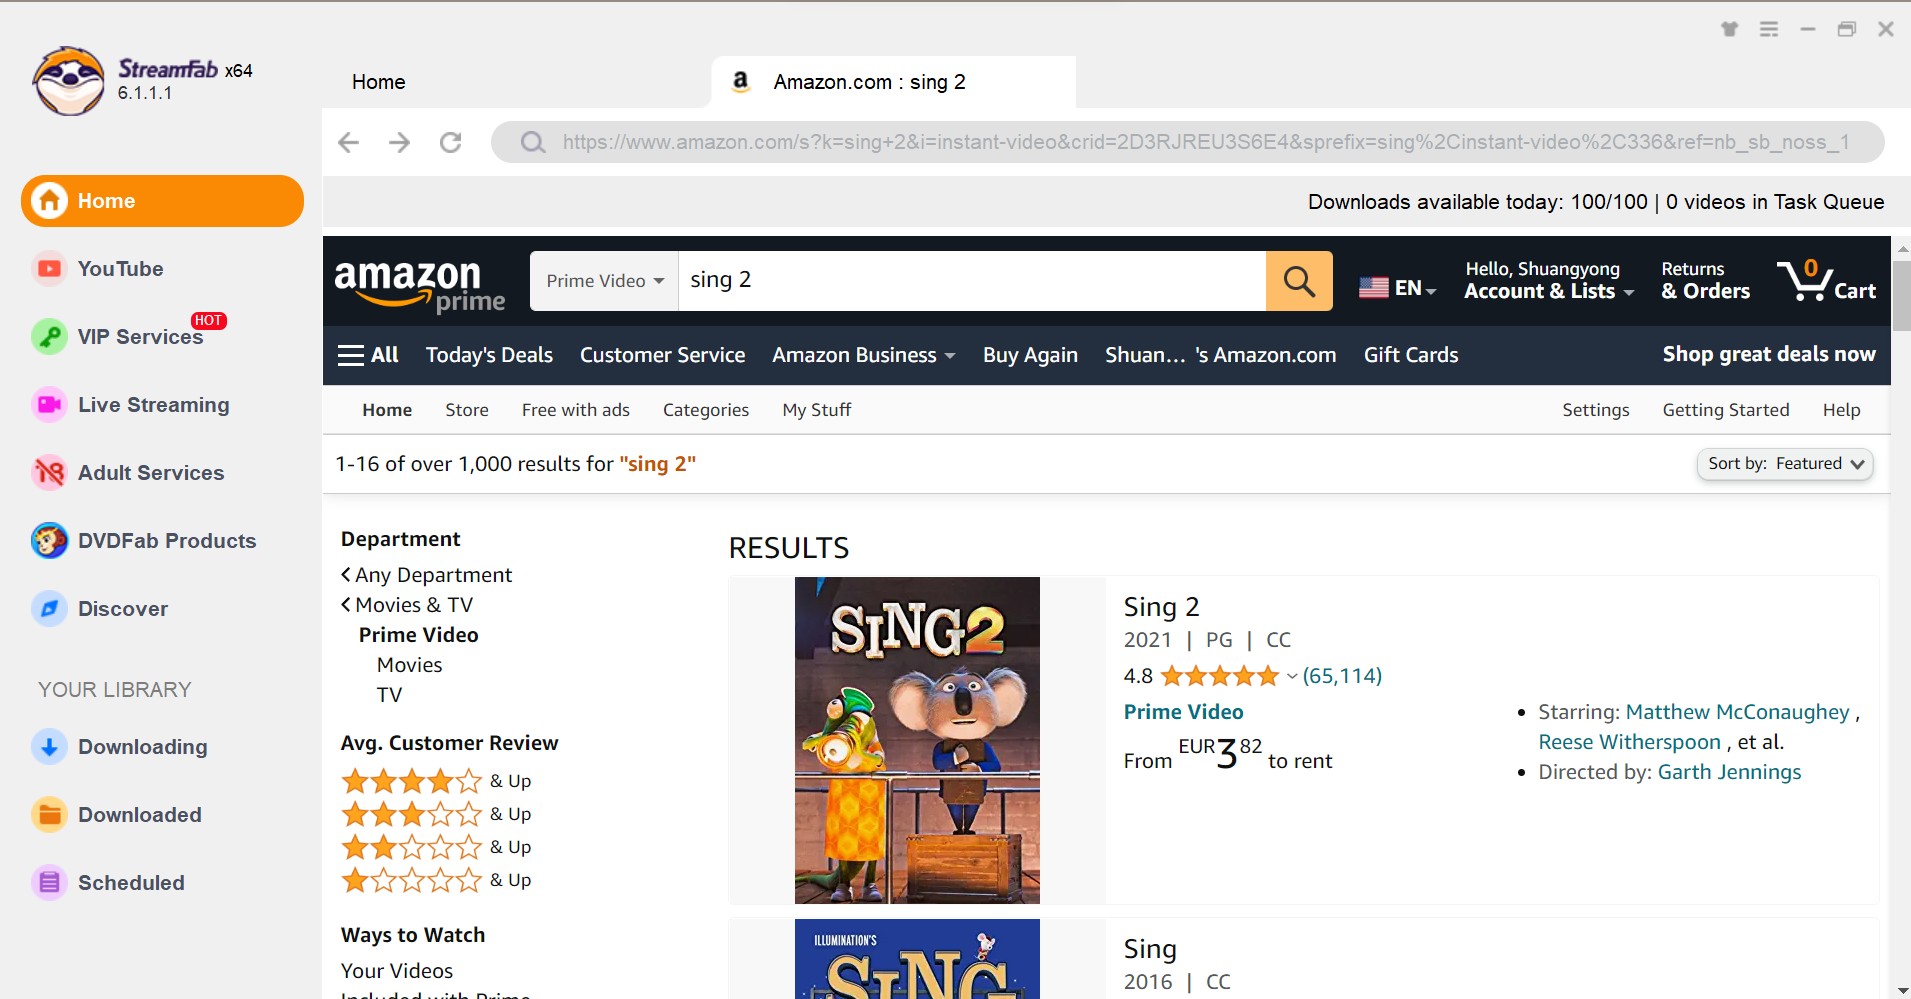Open the Sort by Featured dropdown
The height and width of the screenshot is (999, 1911).
coord(1785,464)
